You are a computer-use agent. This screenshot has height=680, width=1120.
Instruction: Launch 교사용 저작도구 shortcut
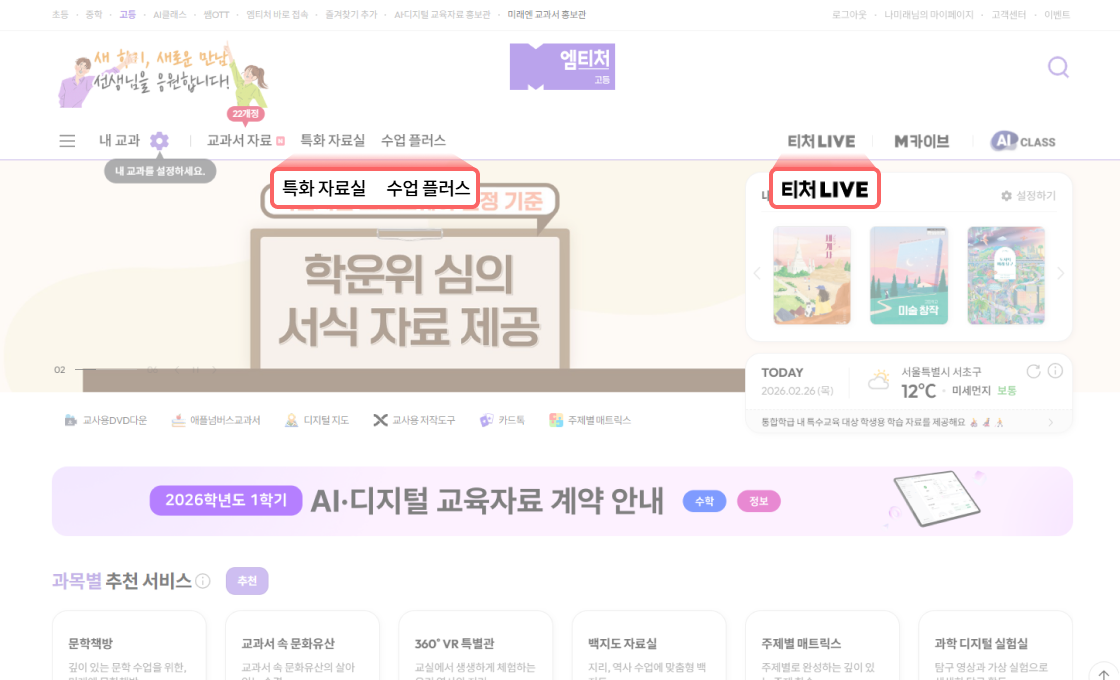point(414,420)
